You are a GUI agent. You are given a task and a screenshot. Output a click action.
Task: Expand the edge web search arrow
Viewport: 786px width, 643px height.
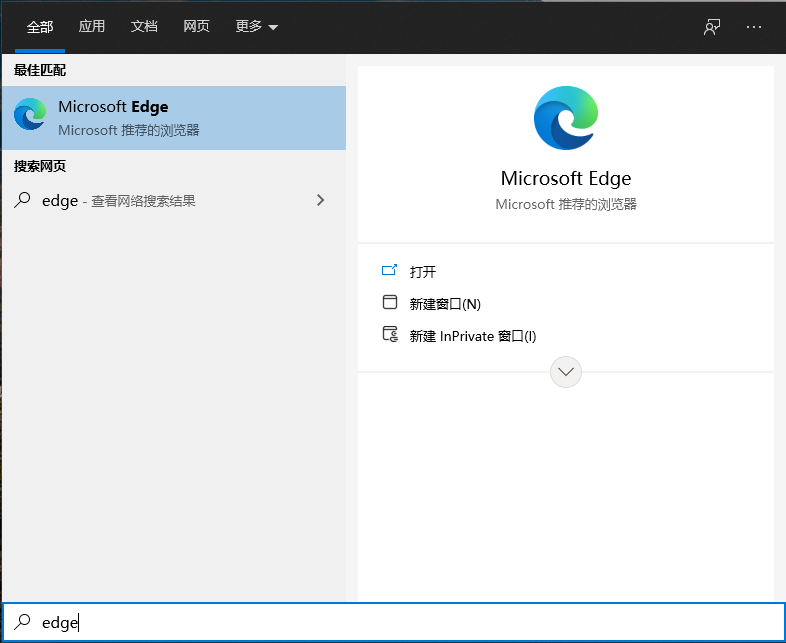(320, 200)
